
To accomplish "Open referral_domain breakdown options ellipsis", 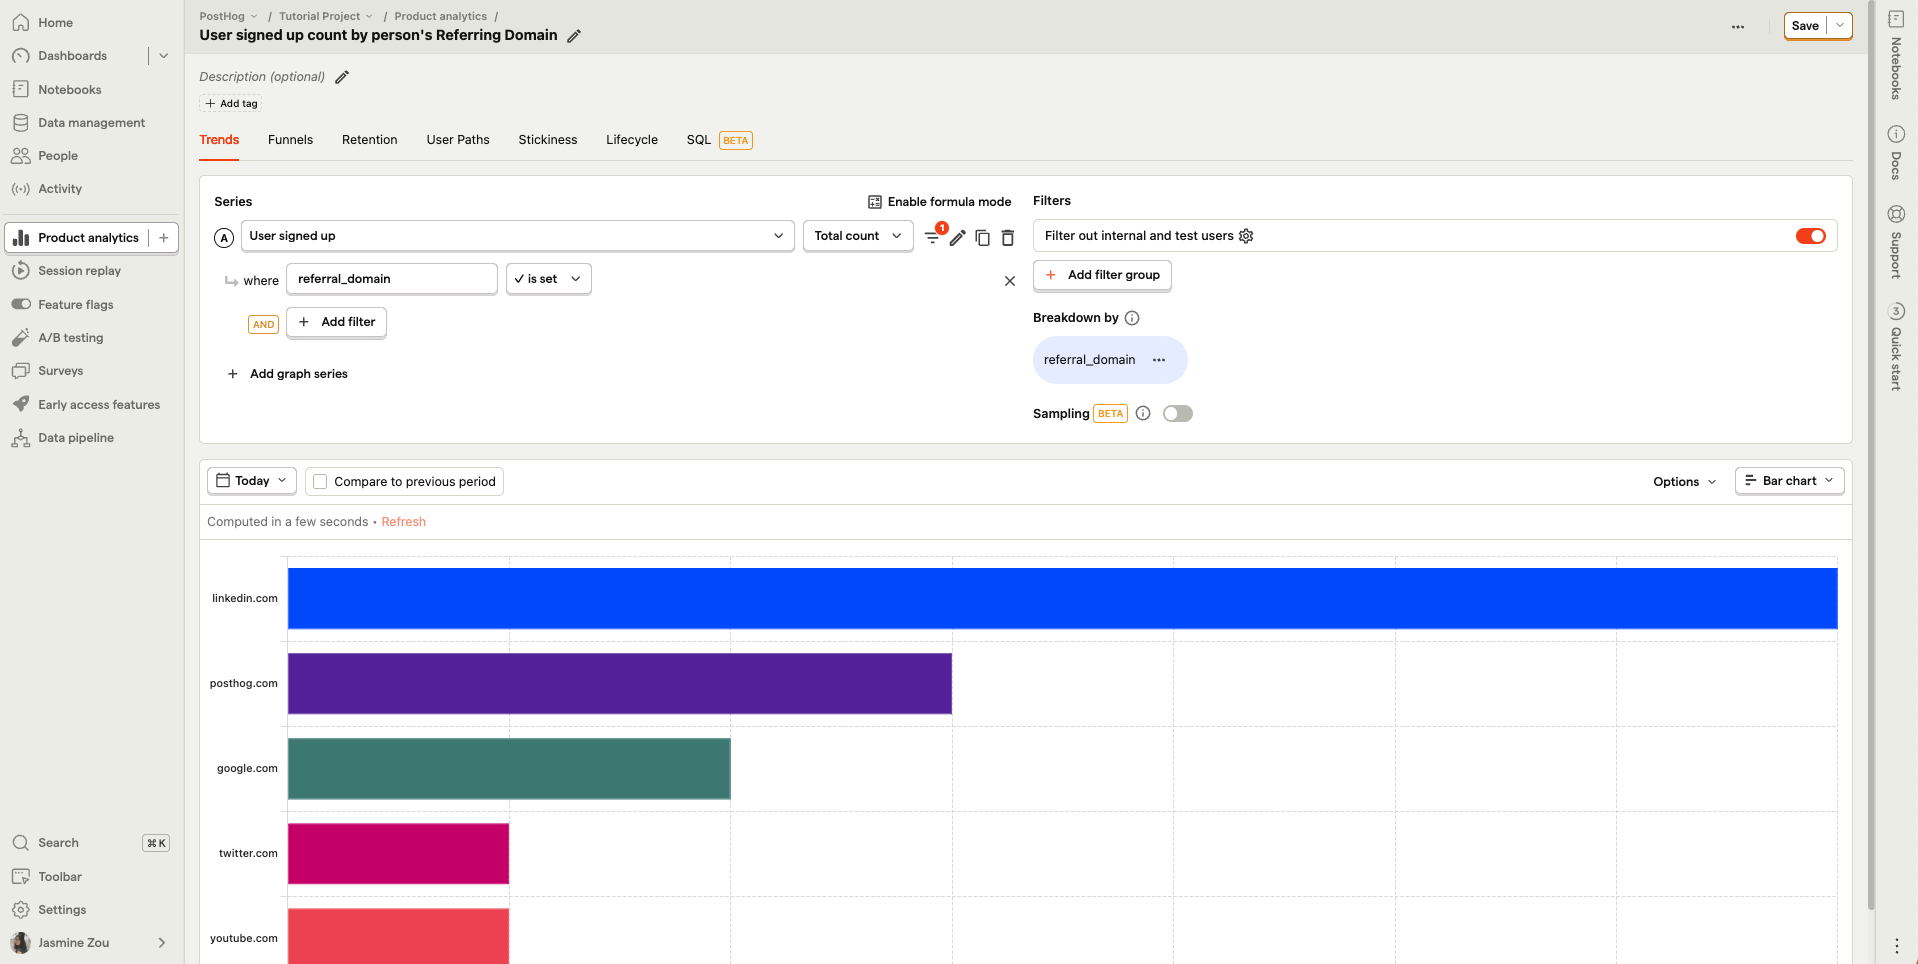I will (x=1159, y=360).
